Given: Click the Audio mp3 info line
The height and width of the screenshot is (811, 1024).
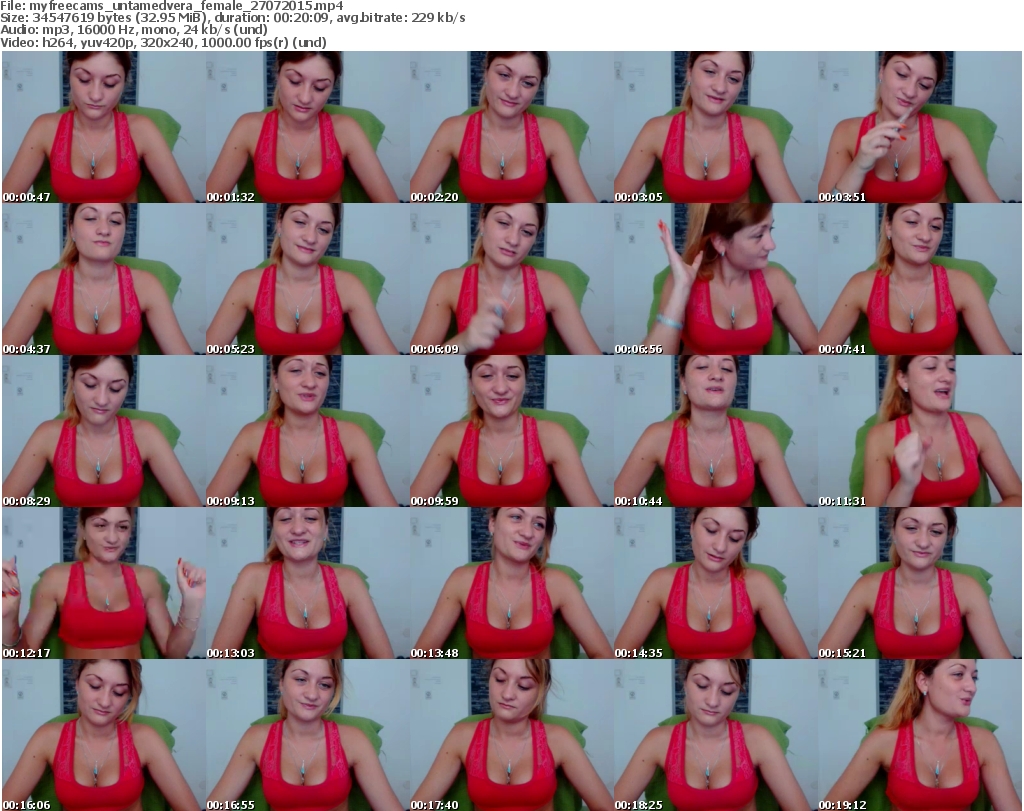Looking at the screenshot, I should [x=134, y=30].
